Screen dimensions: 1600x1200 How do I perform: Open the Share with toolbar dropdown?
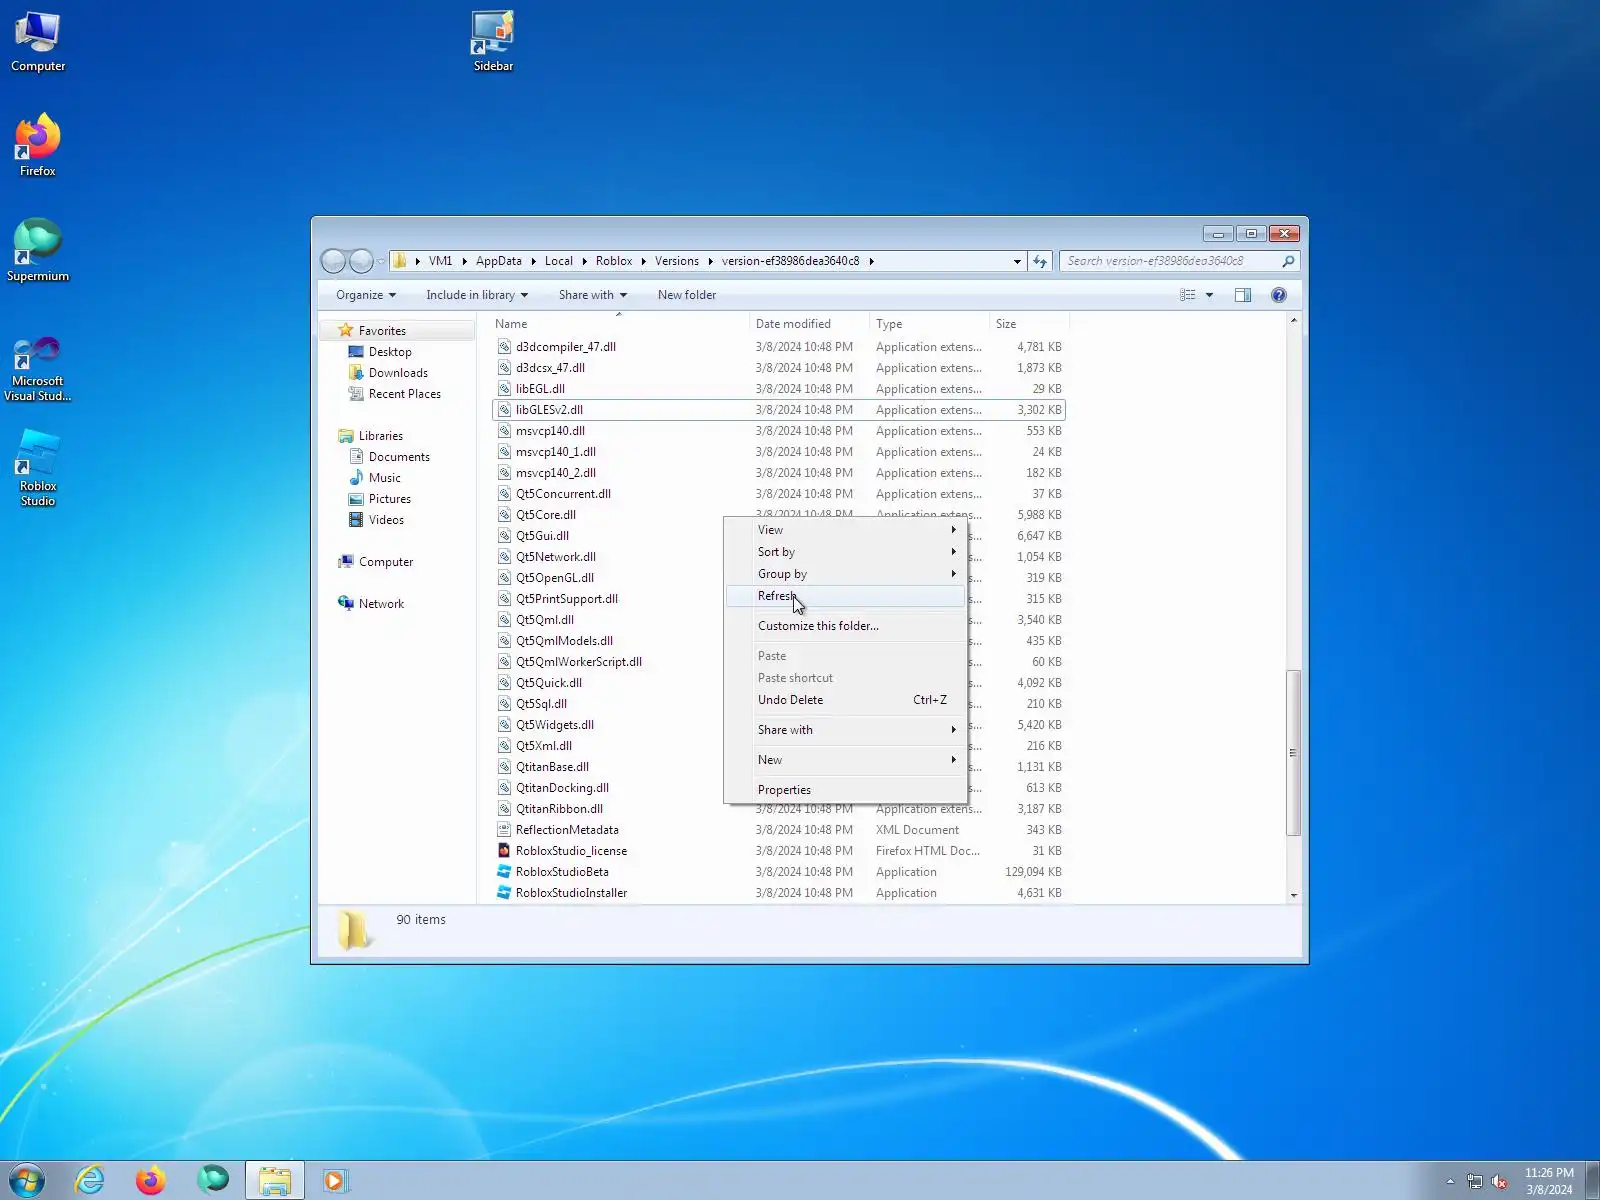coord(593,295)
